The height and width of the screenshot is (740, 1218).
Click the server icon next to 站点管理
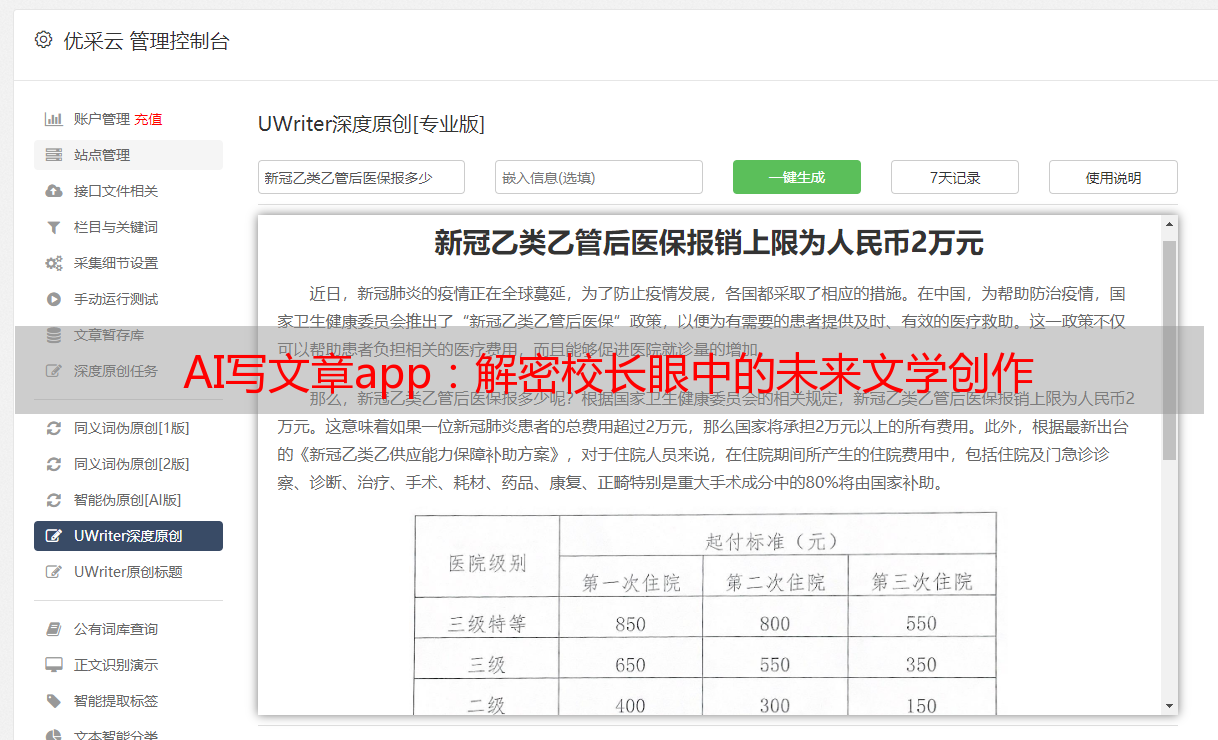click(x=53, y=155)
